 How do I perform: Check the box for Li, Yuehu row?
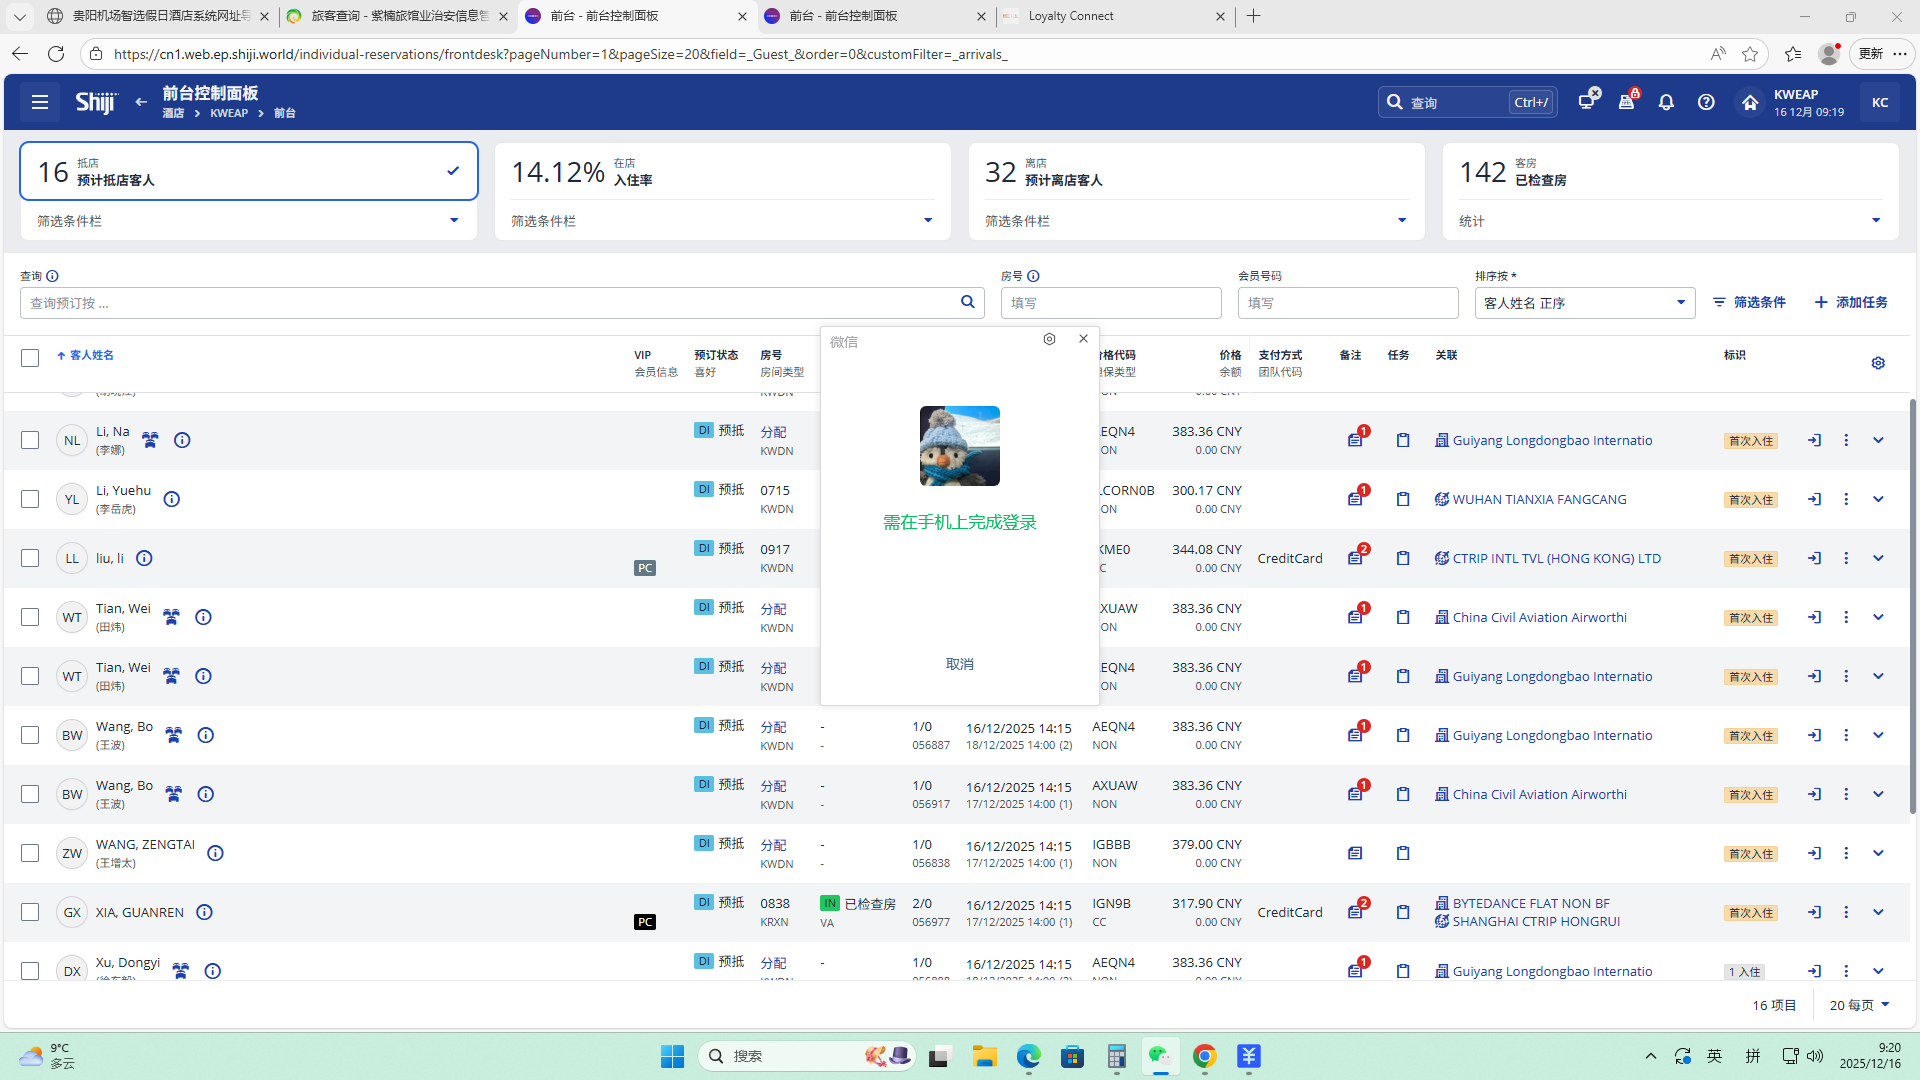pyautogui.click(x=30, y=499)
